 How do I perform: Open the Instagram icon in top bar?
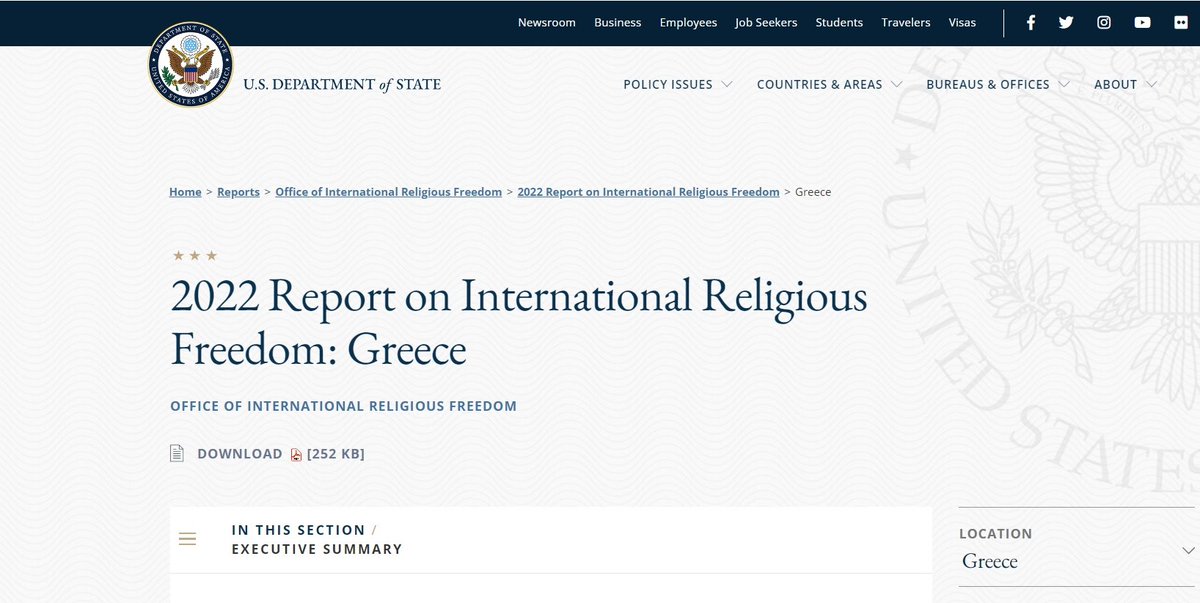coord(1104,22)
